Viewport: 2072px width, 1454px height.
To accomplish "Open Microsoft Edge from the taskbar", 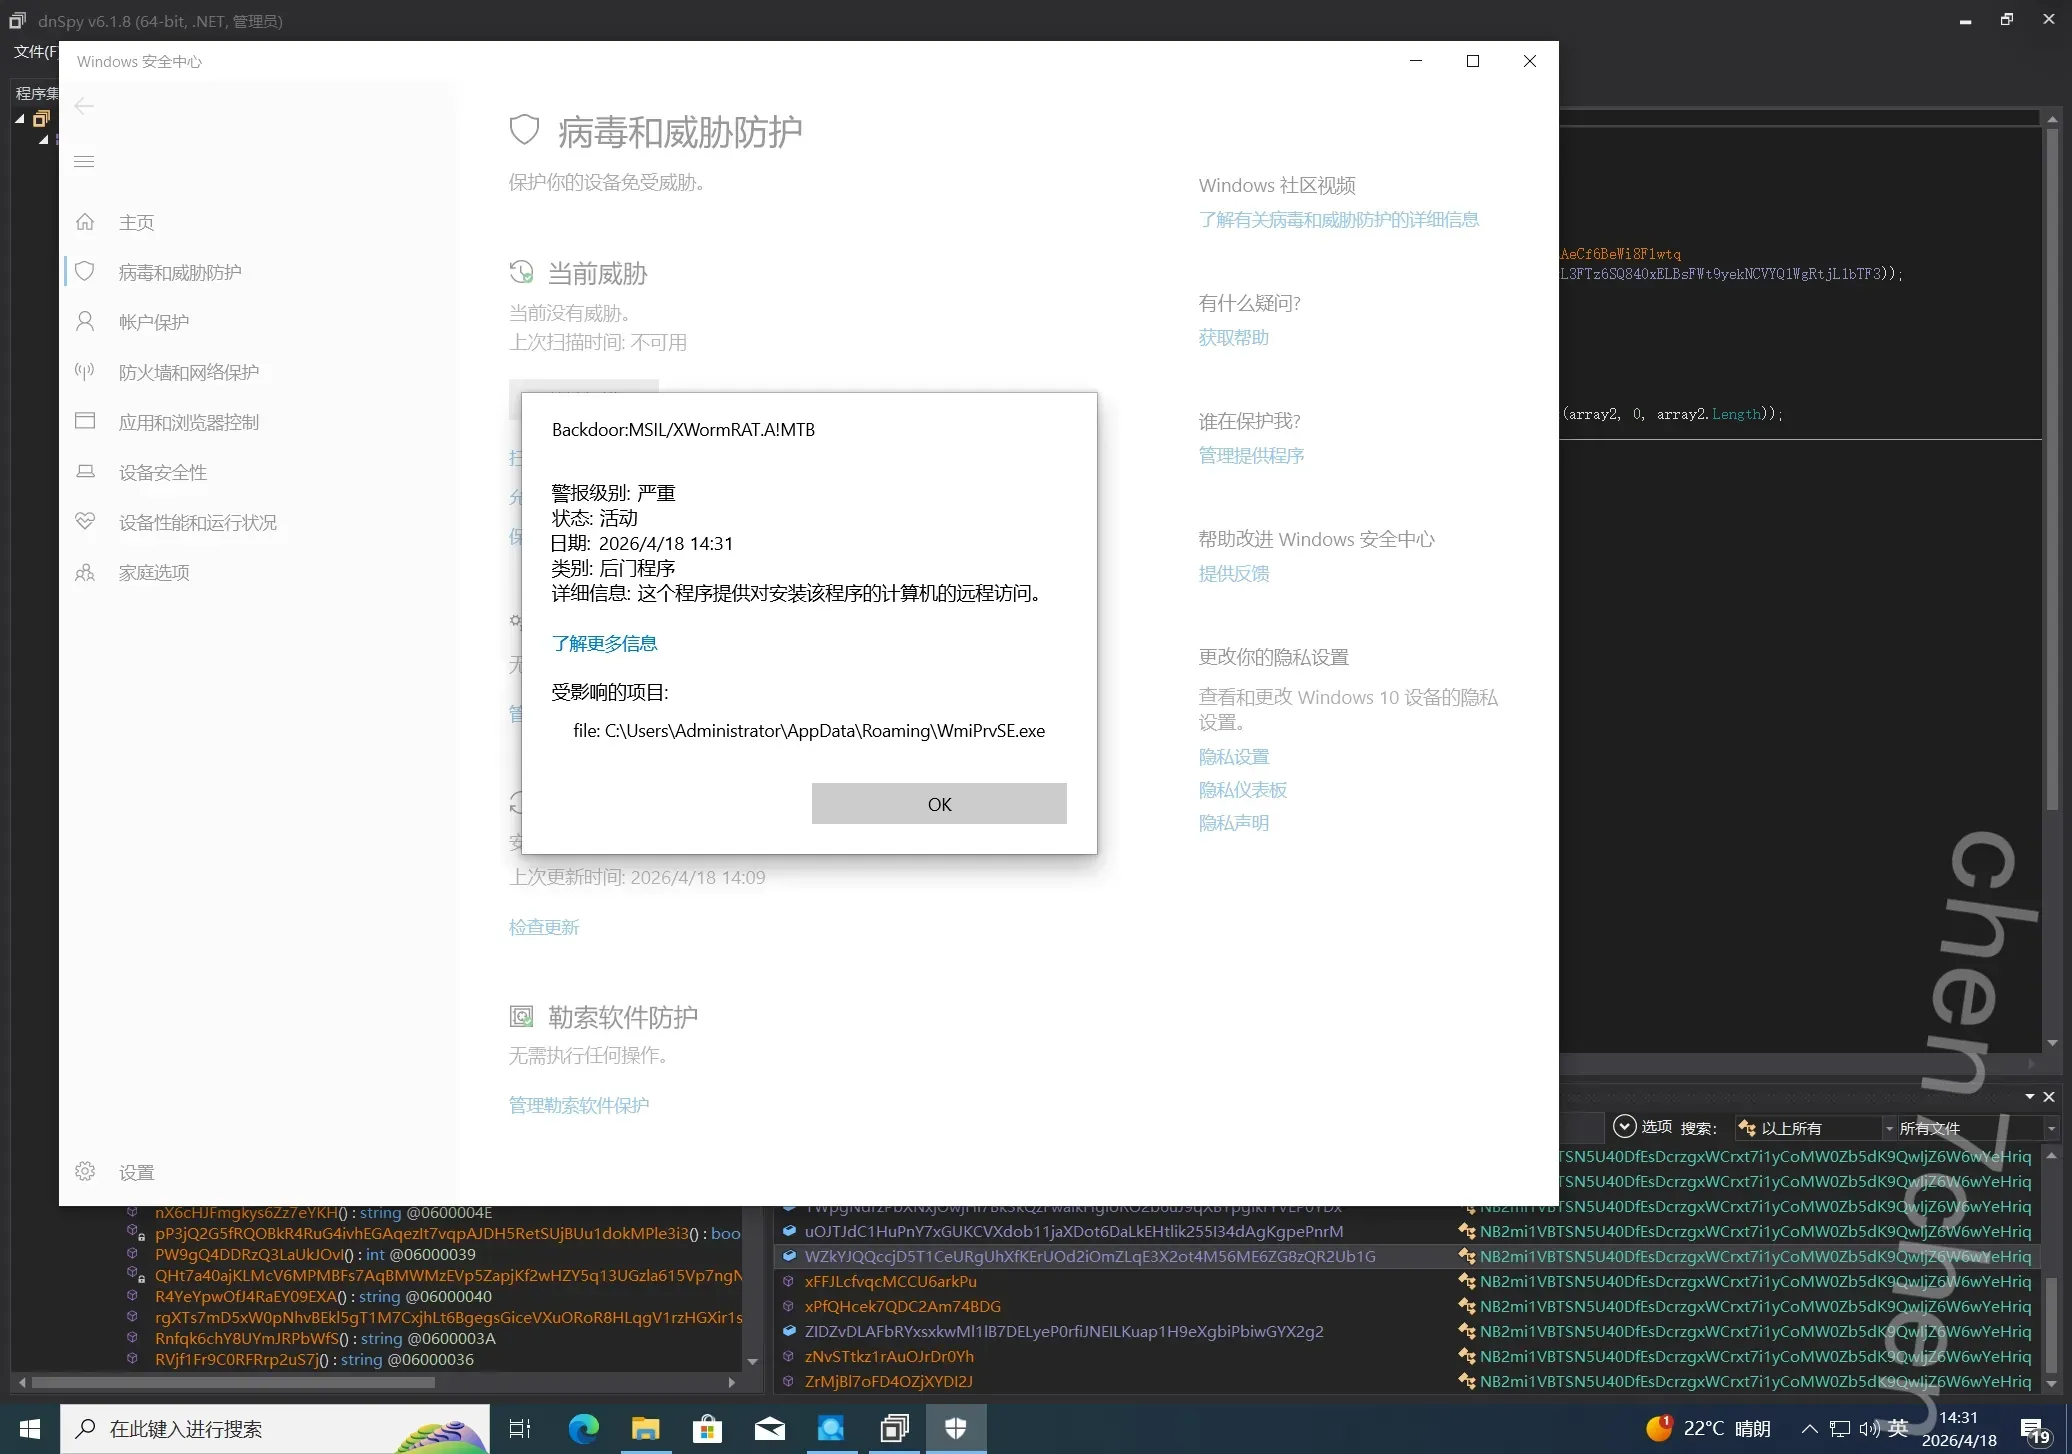I will (583, 1429).
